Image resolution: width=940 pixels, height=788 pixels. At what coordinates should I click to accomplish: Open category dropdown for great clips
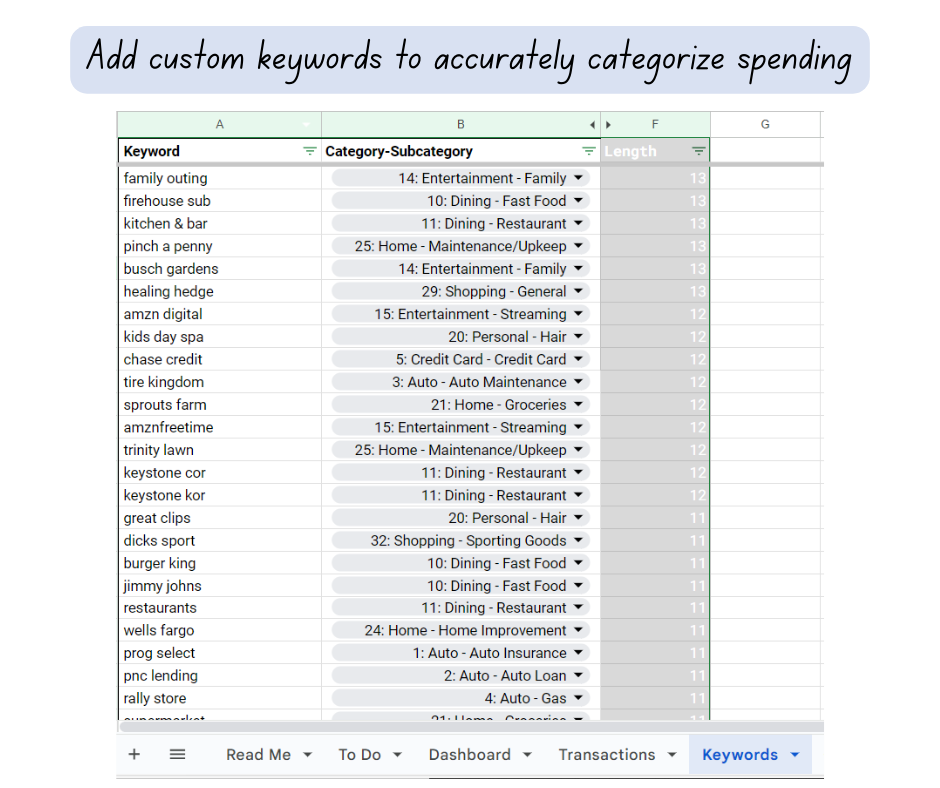pyautogui.click(x=579, y=518)
